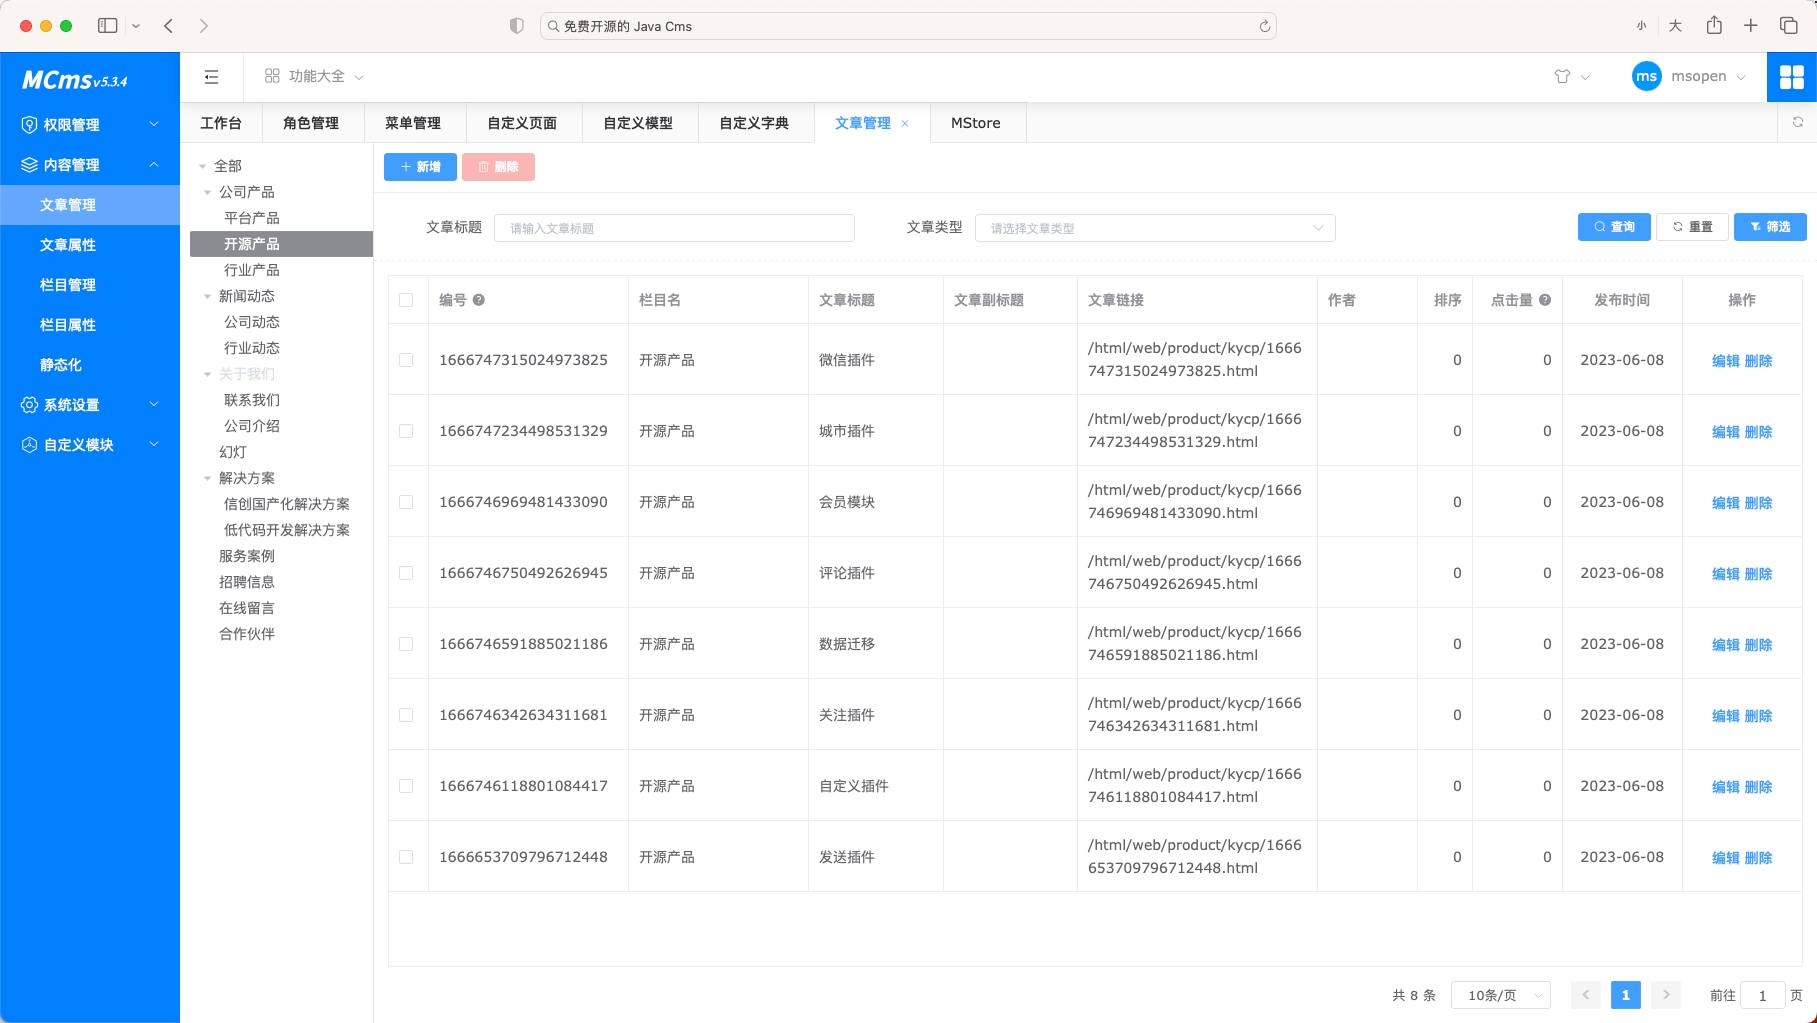Screen dimensions: 1817x1023
Task: Click the 编号 column help icon
Action: (479, 299)
